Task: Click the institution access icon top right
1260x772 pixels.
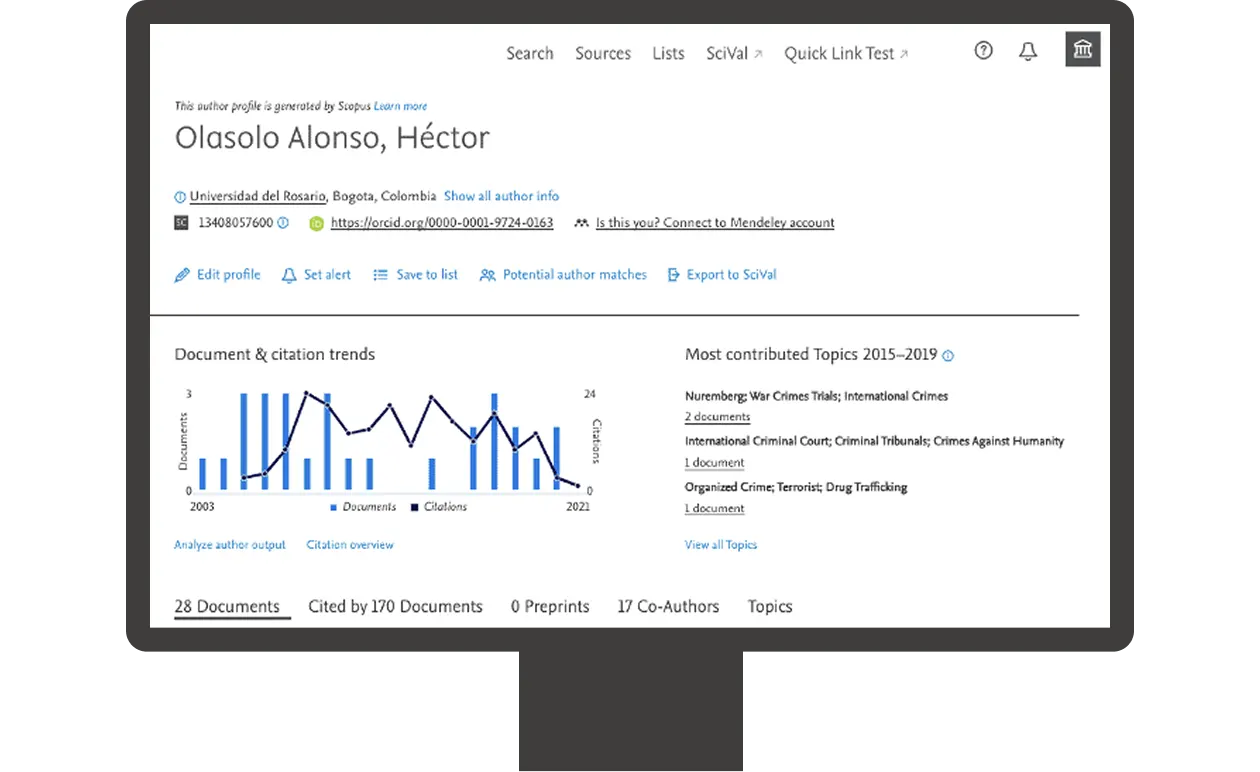Action: point(1082,48)
